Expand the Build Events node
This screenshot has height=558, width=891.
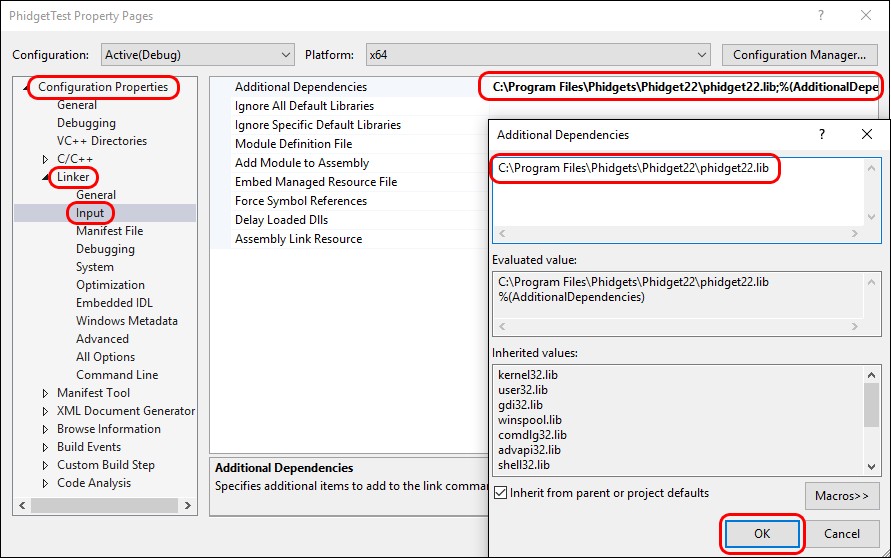(x=45, y=447)
